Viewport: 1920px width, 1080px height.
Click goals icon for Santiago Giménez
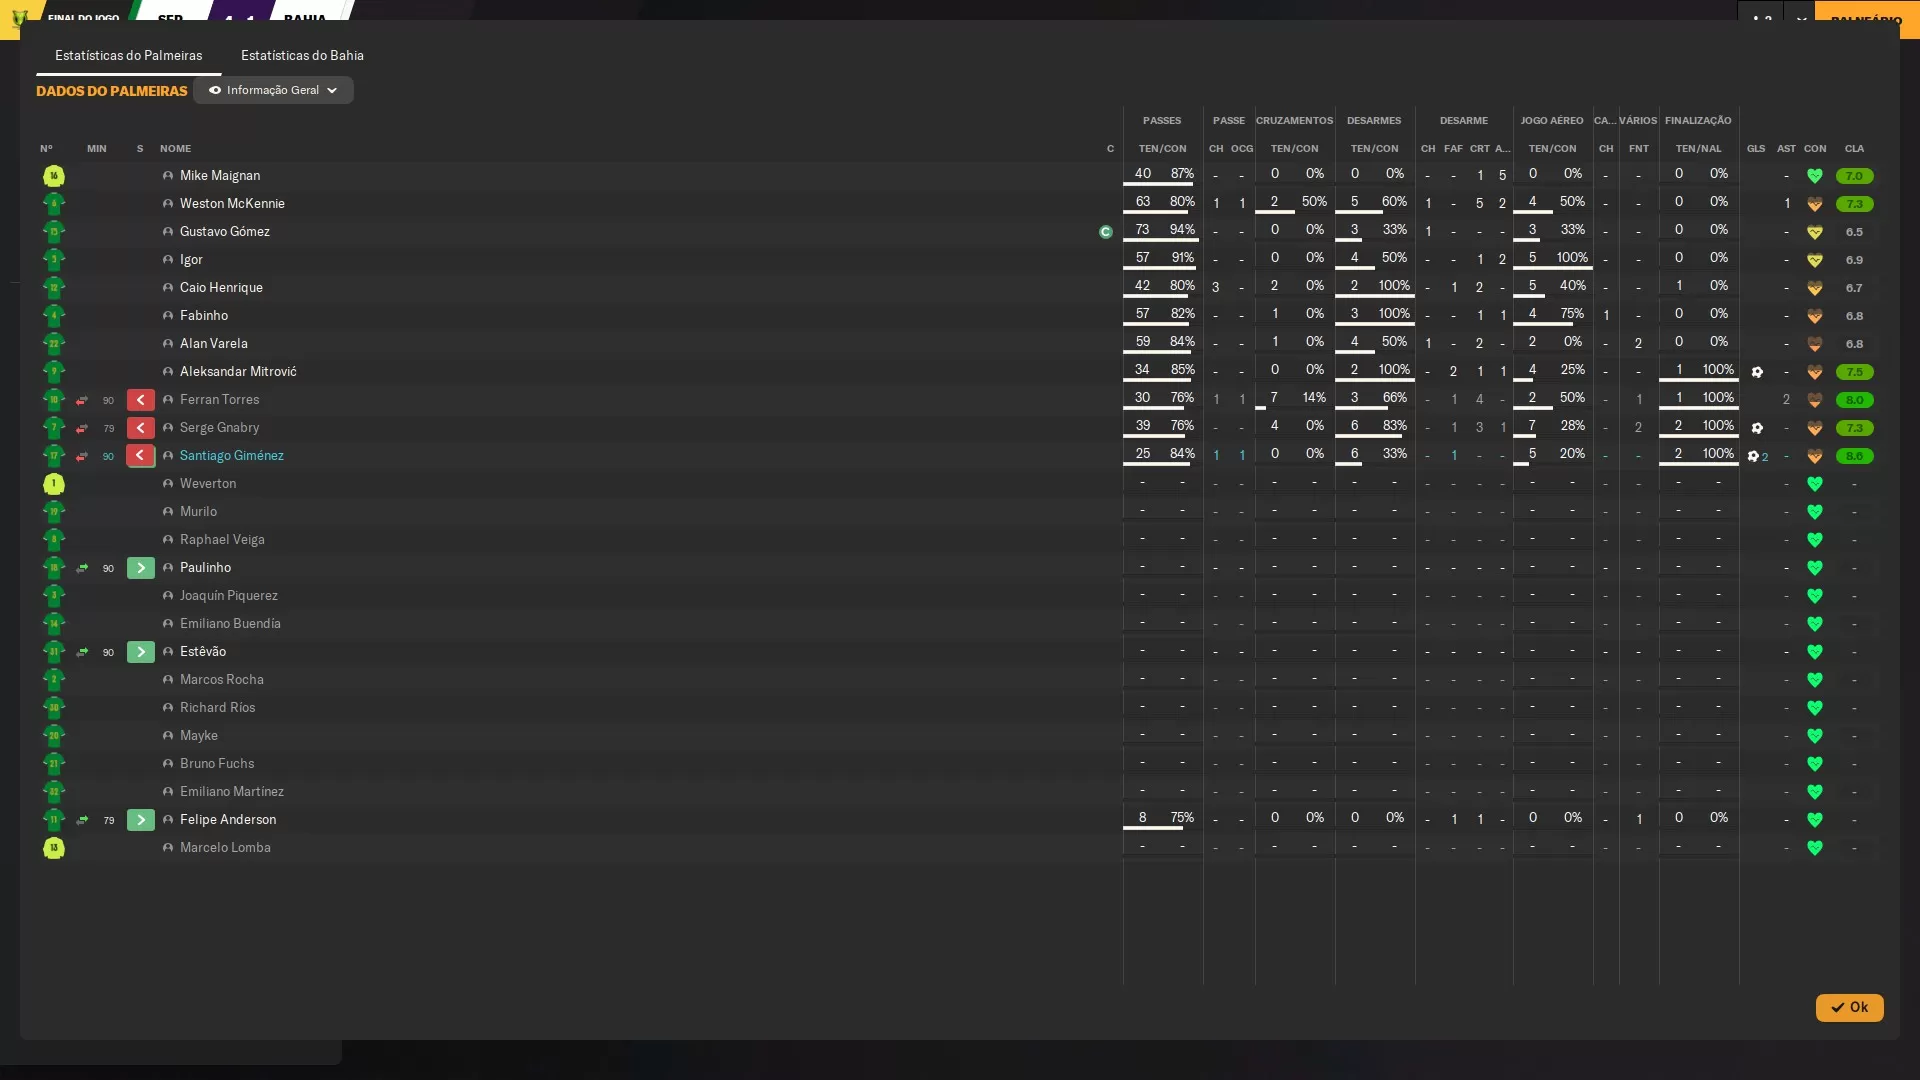[1758, 456]
